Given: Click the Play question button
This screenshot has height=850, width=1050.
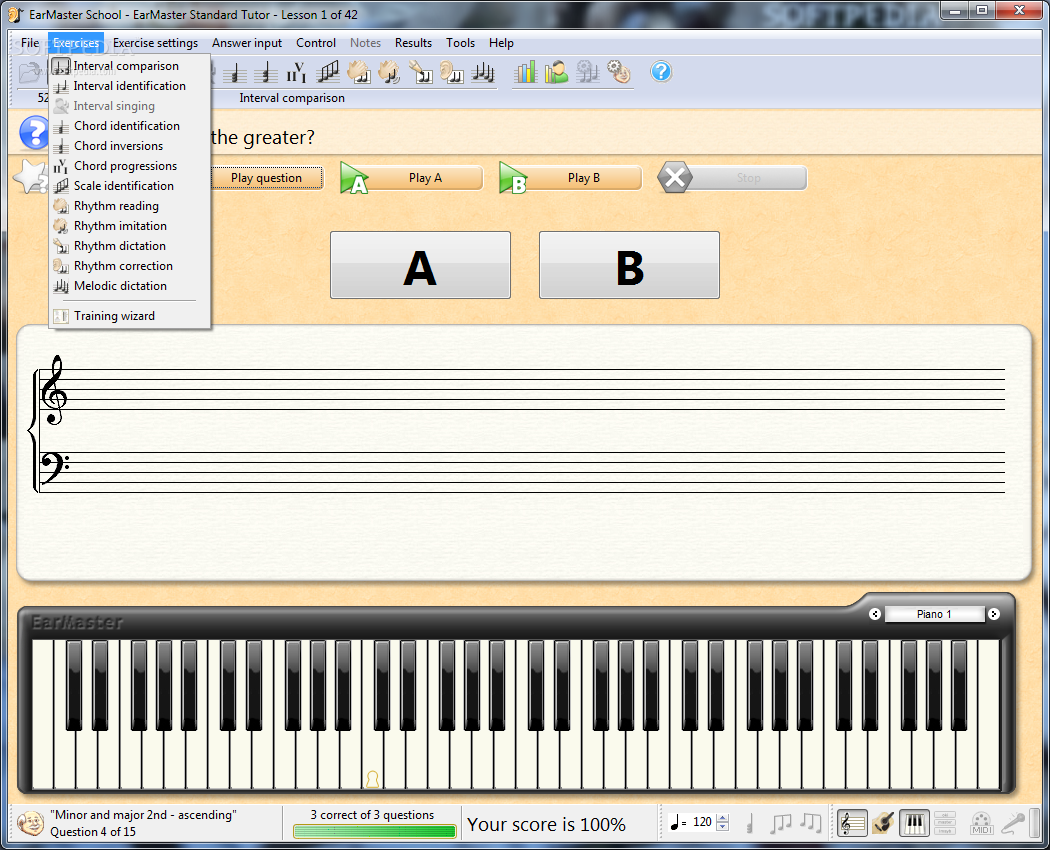Looking at the screenshot, I should [267, 178].
